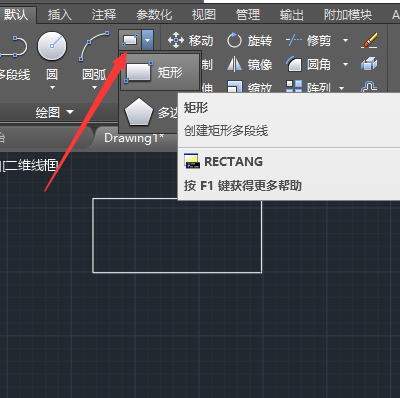Open the rectangle button dropdown arrow
The width and height of the screenshot is (400, 398).
(148, 40)
